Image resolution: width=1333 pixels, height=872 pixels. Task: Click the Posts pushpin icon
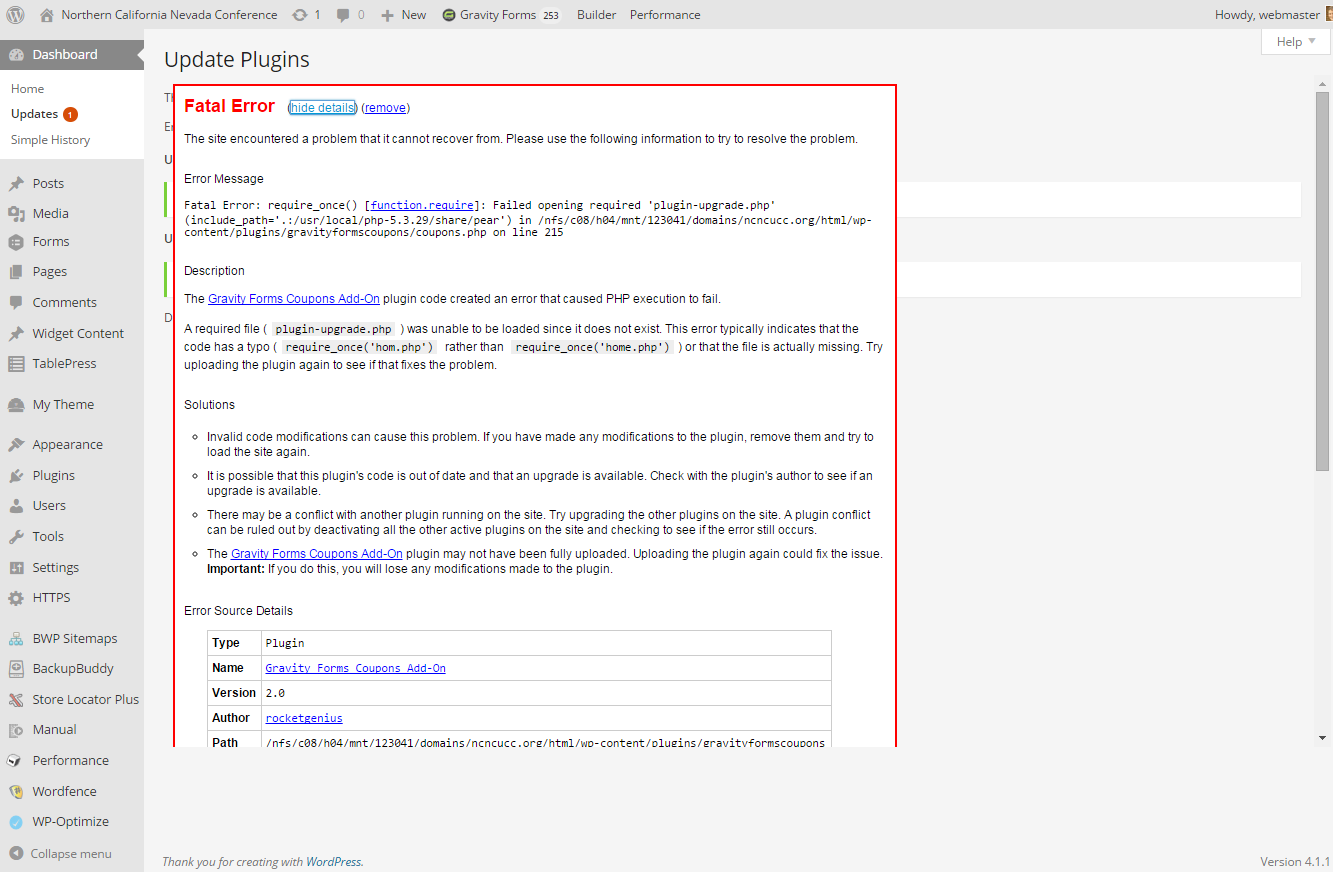click(16, 183)
